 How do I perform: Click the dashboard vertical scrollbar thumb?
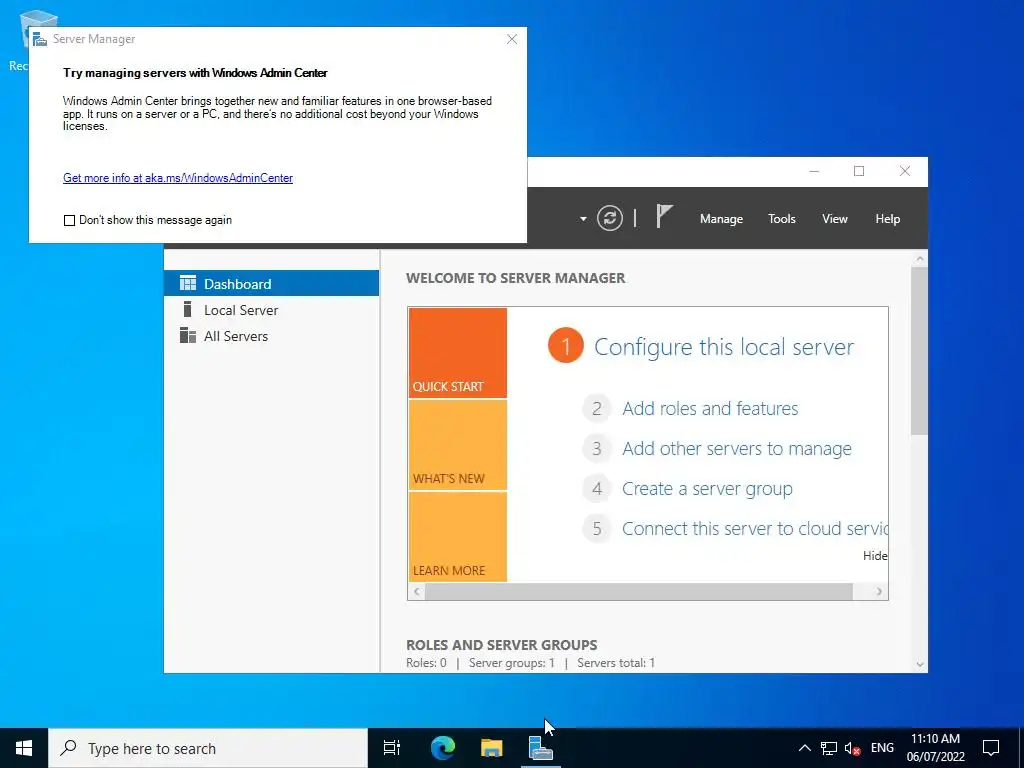(x=920, y=351)
